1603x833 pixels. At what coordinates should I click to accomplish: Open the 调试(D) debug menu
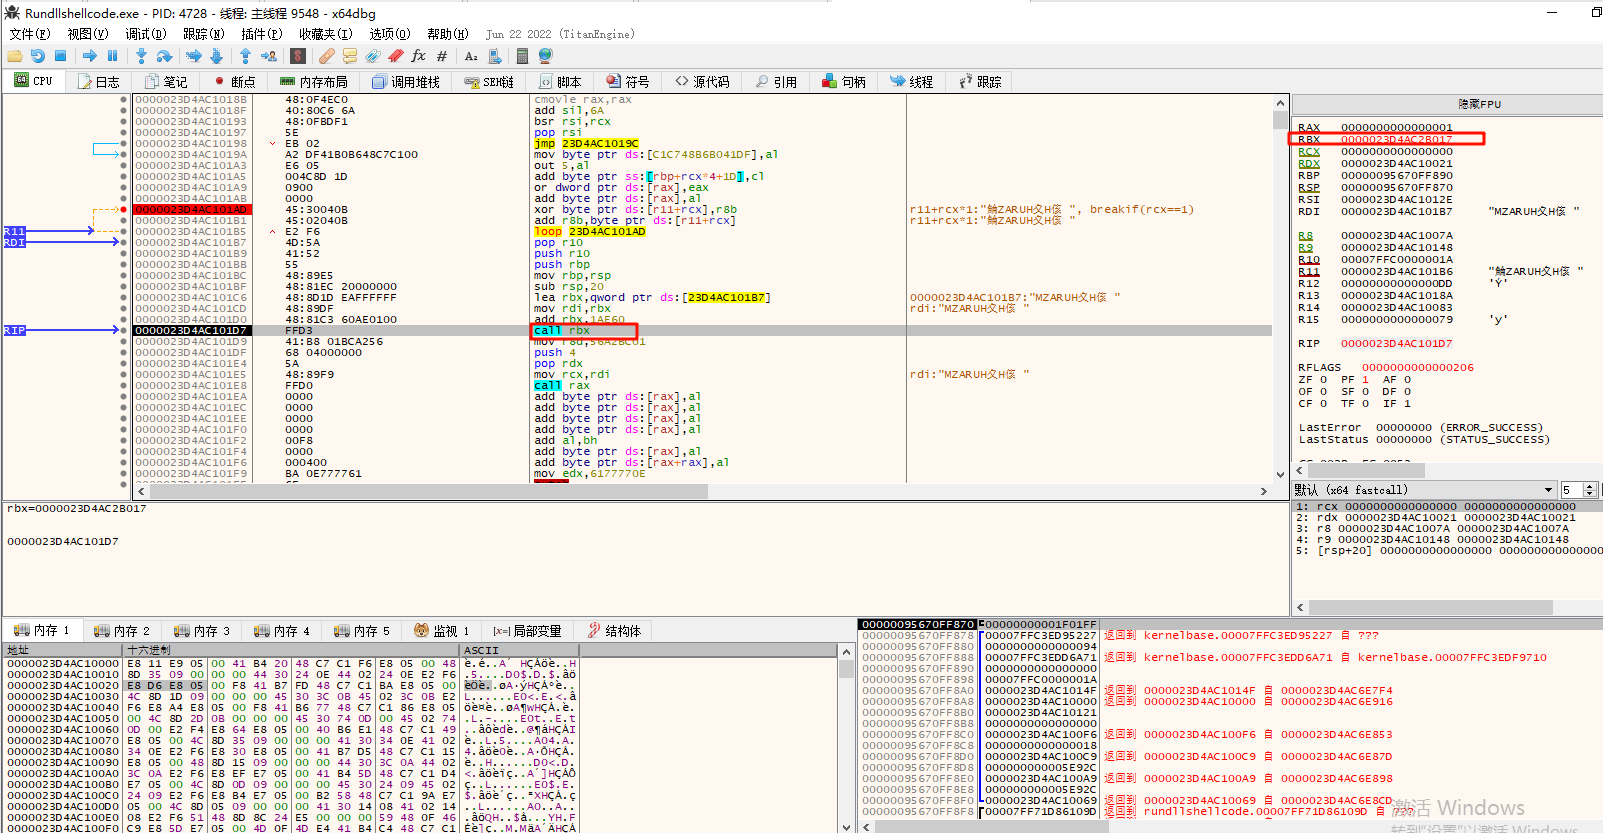click(144, 34)
